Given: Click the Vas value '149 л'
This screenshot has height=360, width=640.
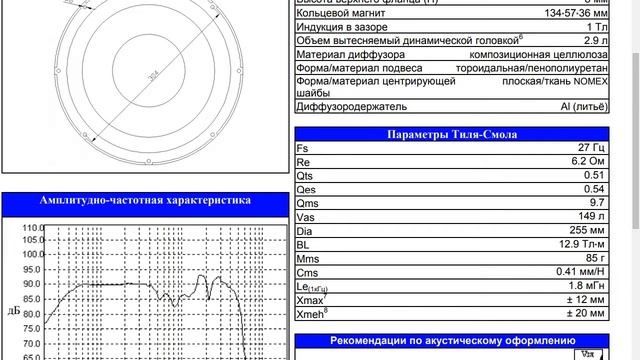Looking at the screenshot, I should coord(591,216).
